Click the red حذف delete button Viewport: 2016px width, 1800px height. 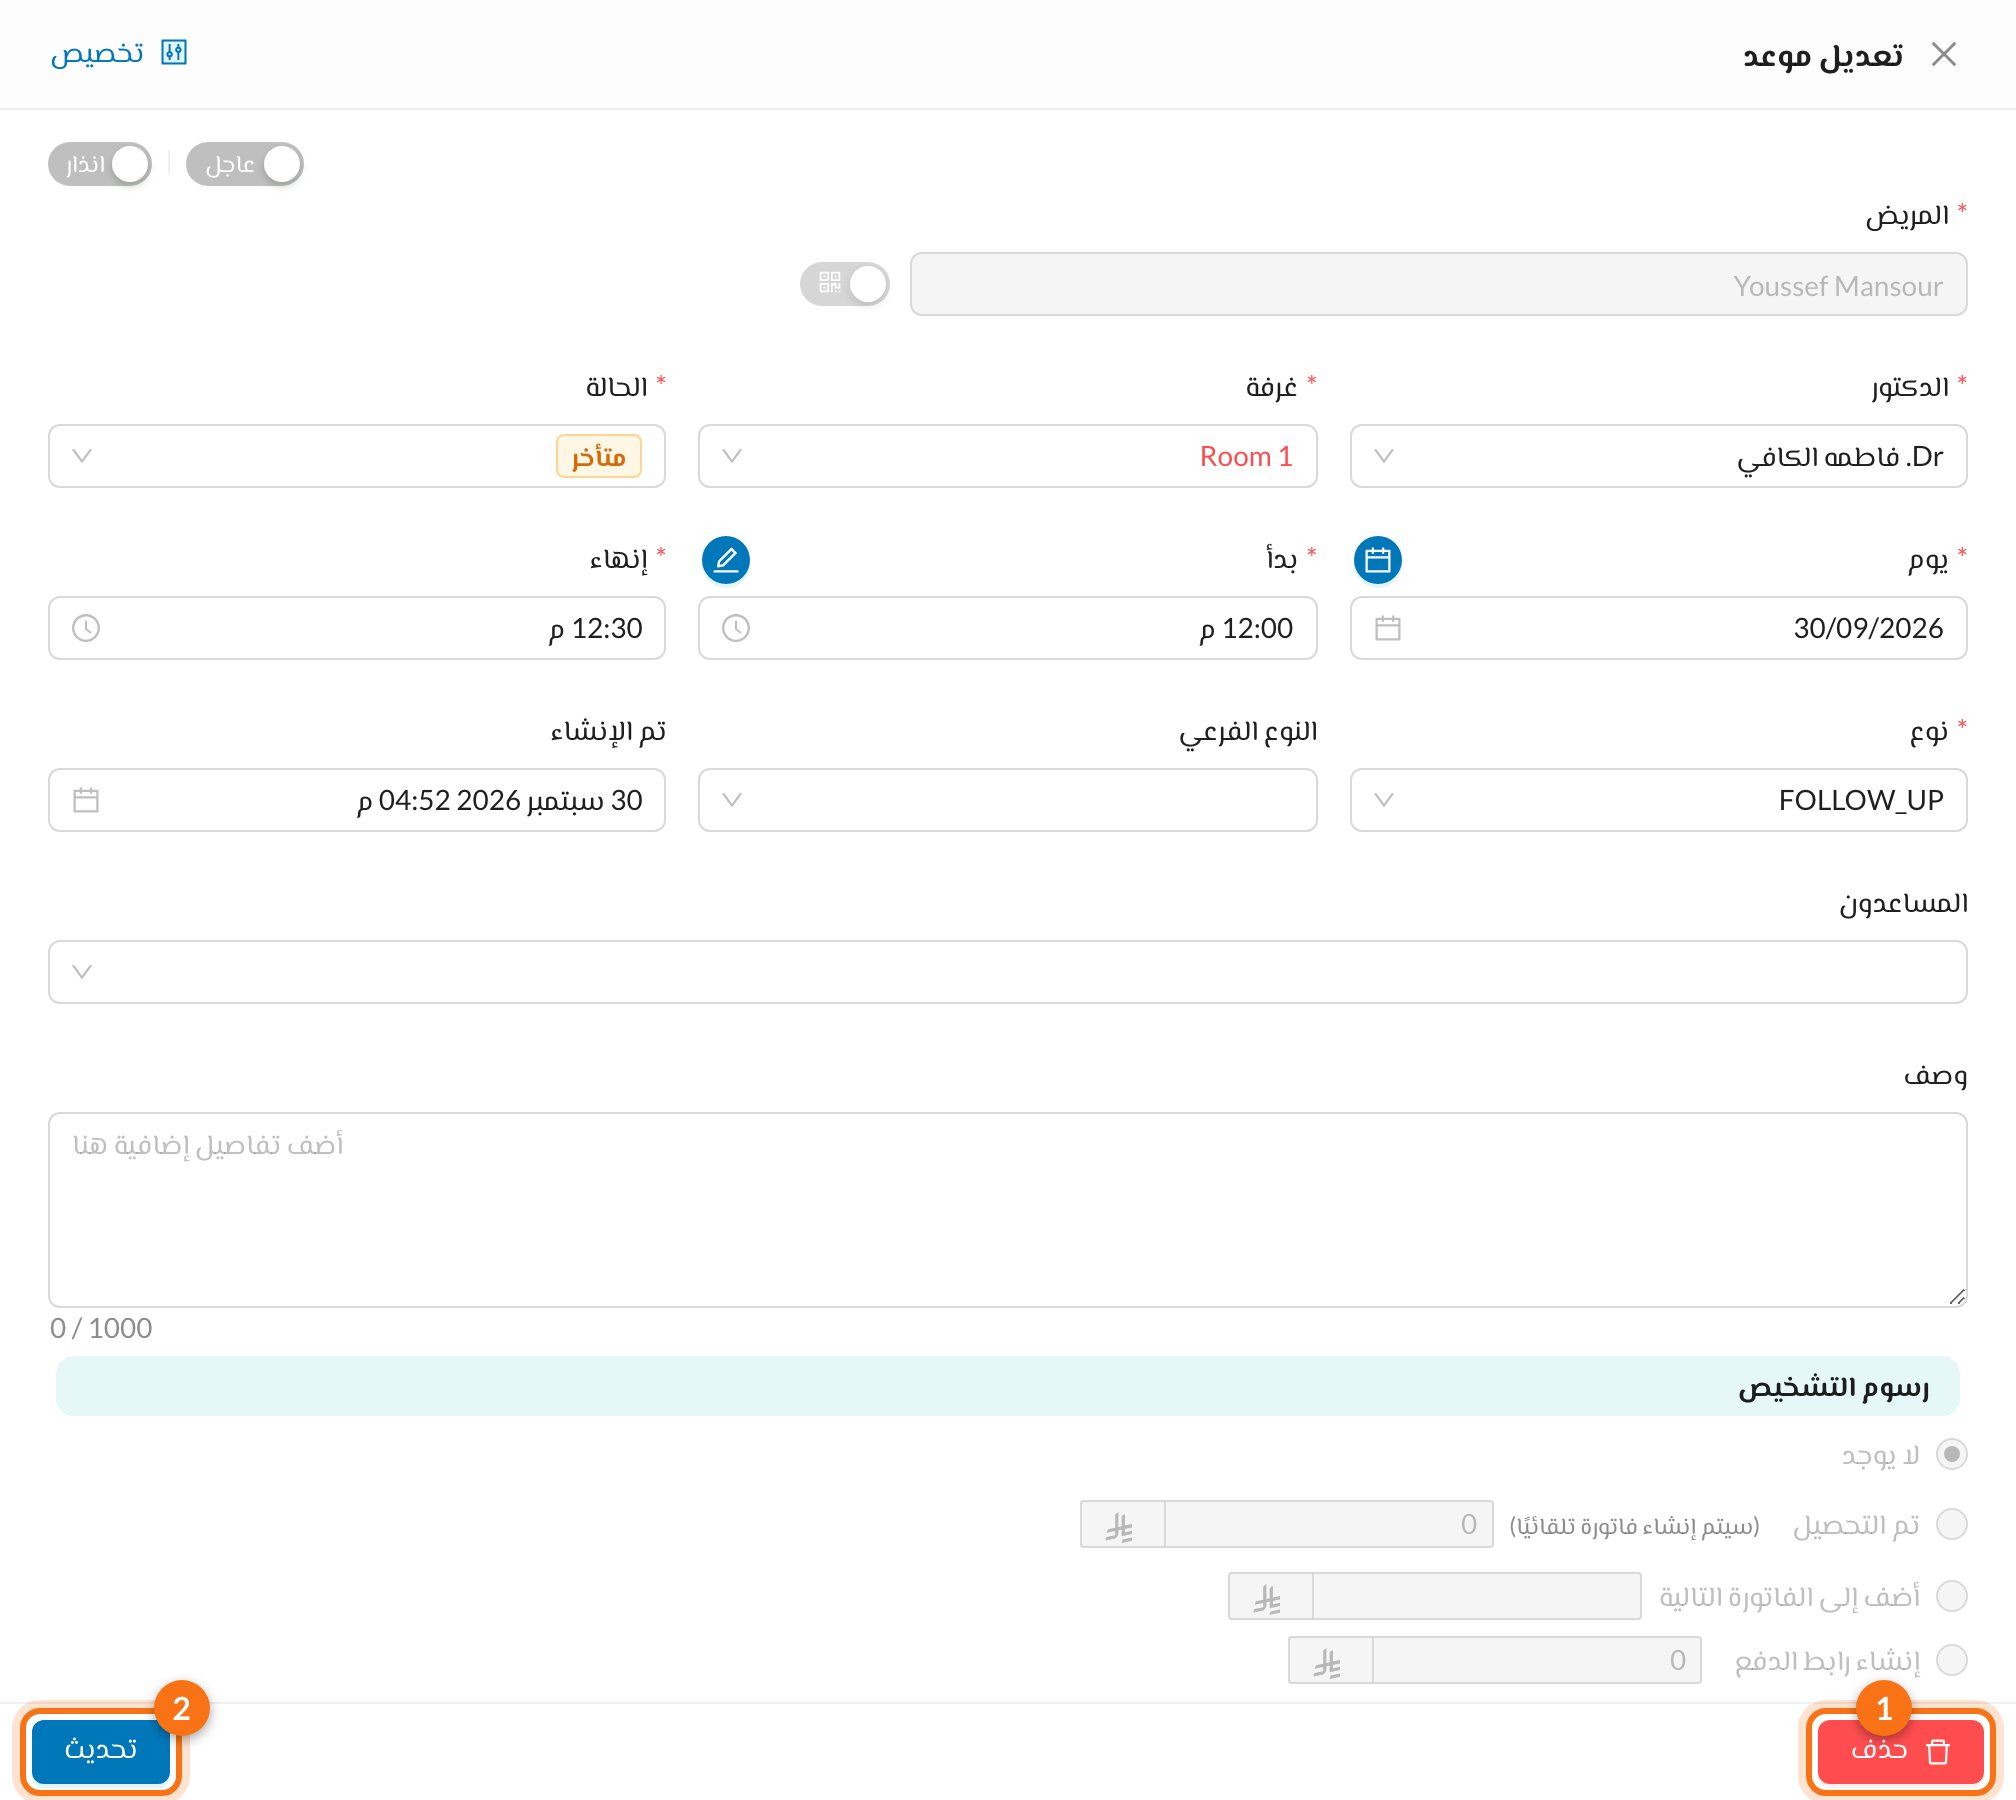[x=1900, y=1751]
